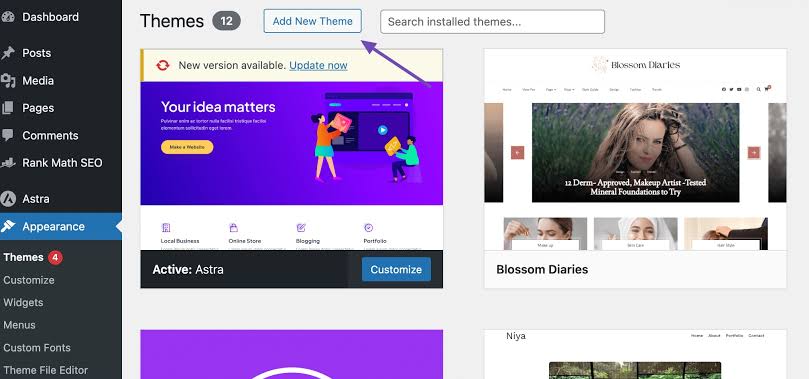The height and width of the screenshot is (379, 809).
Task: Click the Themes page heading
Action: [x=172, y=21]
